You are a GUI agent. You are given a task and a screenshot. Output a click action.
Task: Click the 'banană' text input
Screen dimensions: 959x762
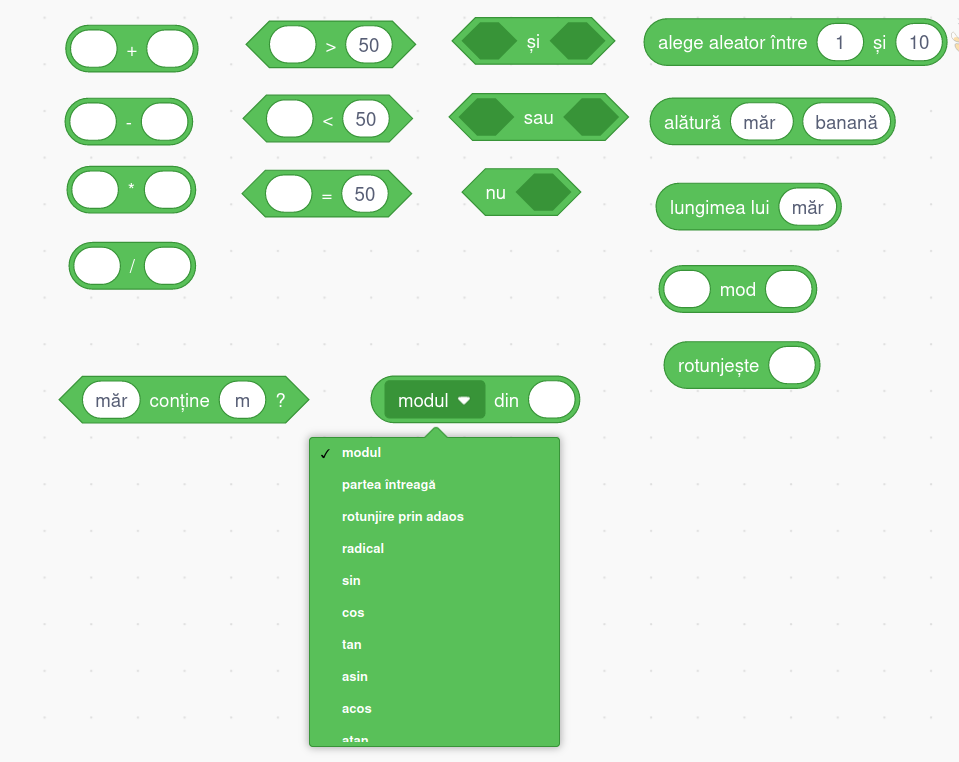pyautogui.click(x=846, y=123)
